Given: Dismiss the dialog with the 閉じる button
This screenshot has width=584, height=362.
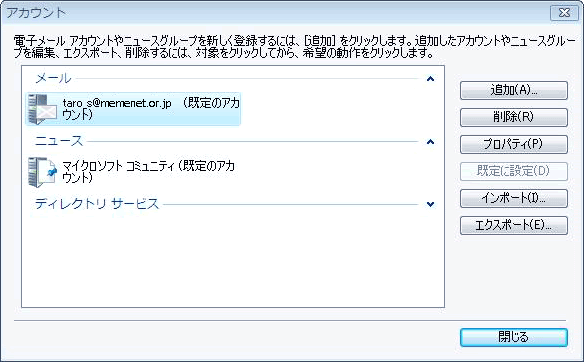Looking at the screenshot, I should [x=514, y=337].
